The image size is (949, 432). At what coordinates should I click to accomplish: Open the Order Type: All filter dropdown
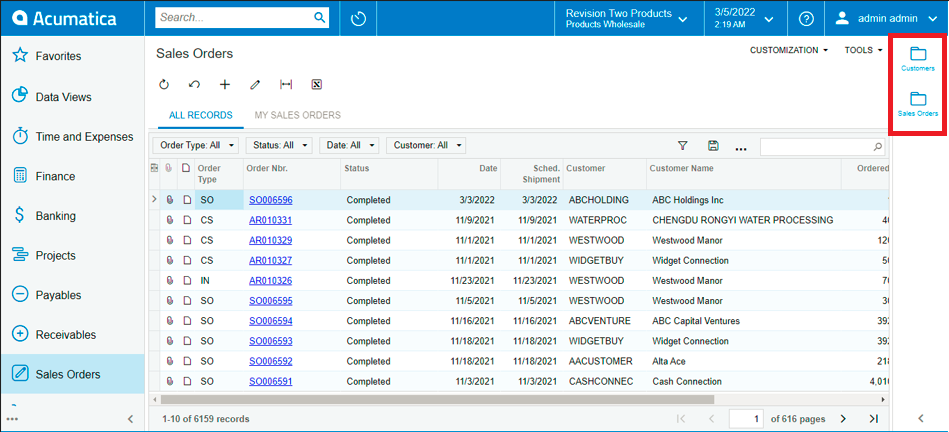point(196,145)
